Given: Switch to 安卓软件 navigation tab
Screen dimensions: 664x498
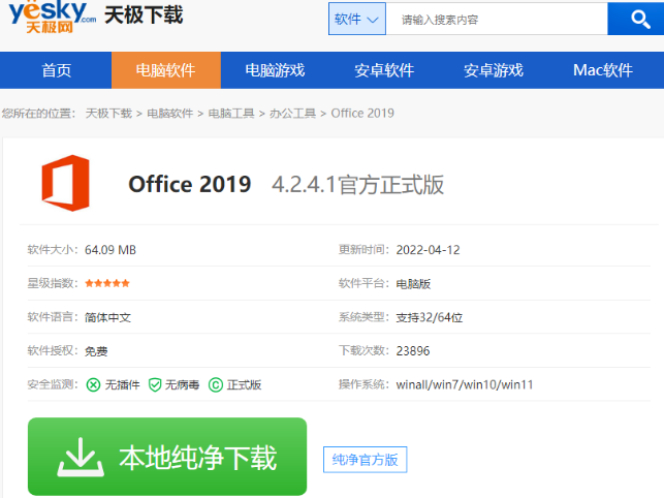Looking at the screenshot, I should coord(384,70).
